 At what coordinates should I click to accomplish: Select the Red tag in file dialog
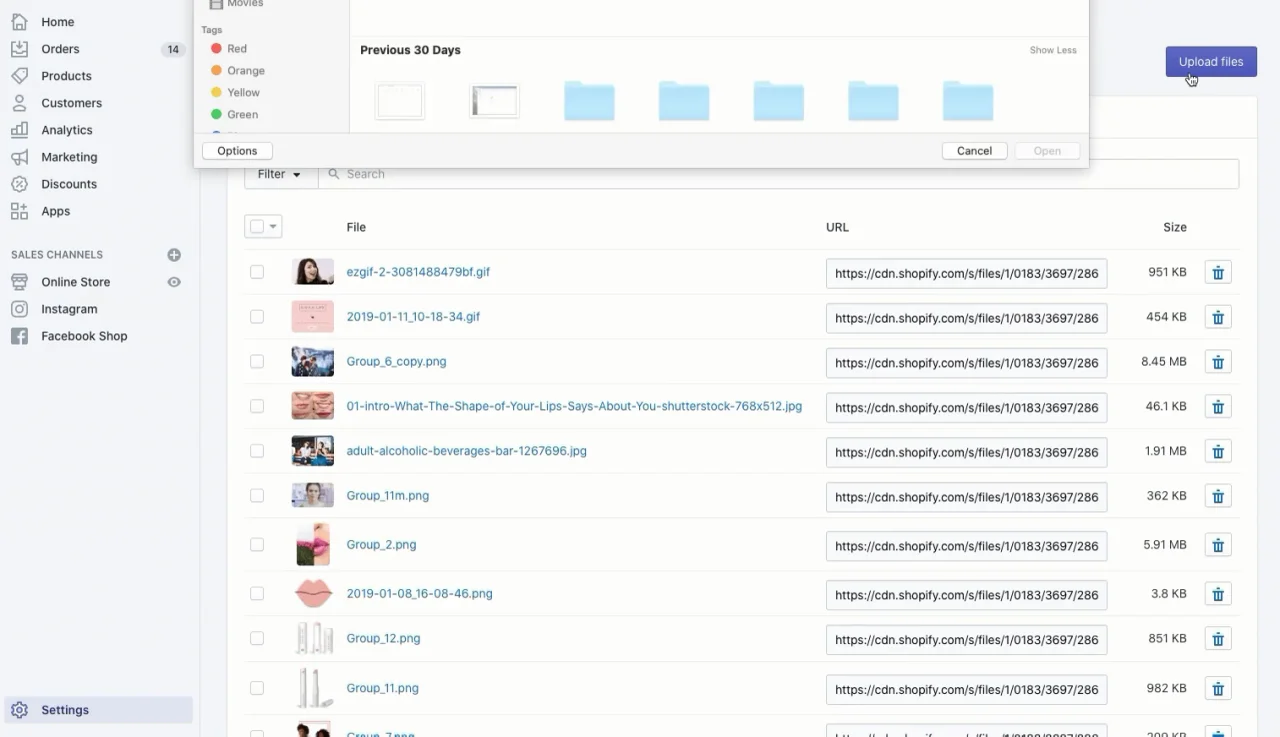tap(230, 48)
